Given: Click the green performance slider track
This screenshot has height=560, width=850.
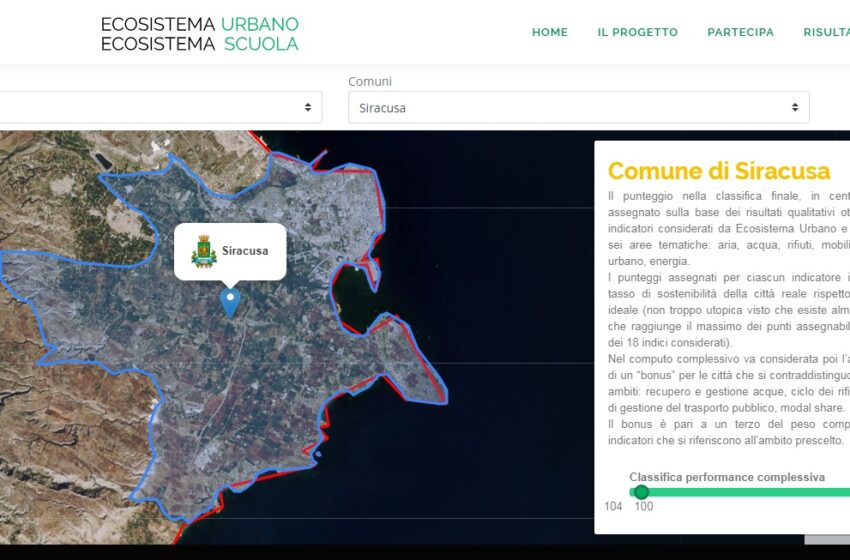Looking at the screenshot, I should [750, 492].
